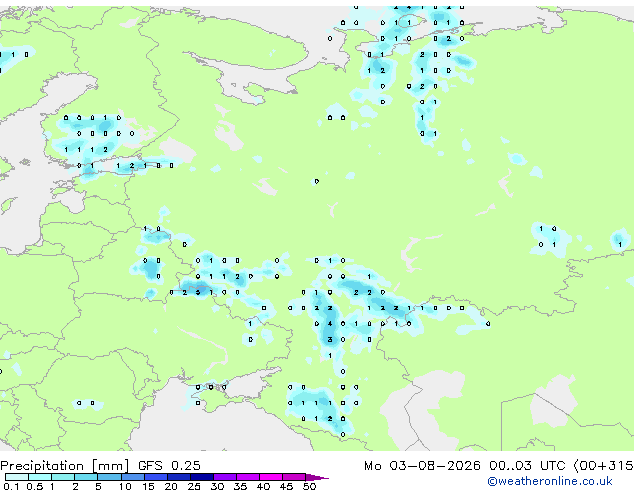Pick the lightest 0.1–0.5 mm legend swatch

coord(17,477)
